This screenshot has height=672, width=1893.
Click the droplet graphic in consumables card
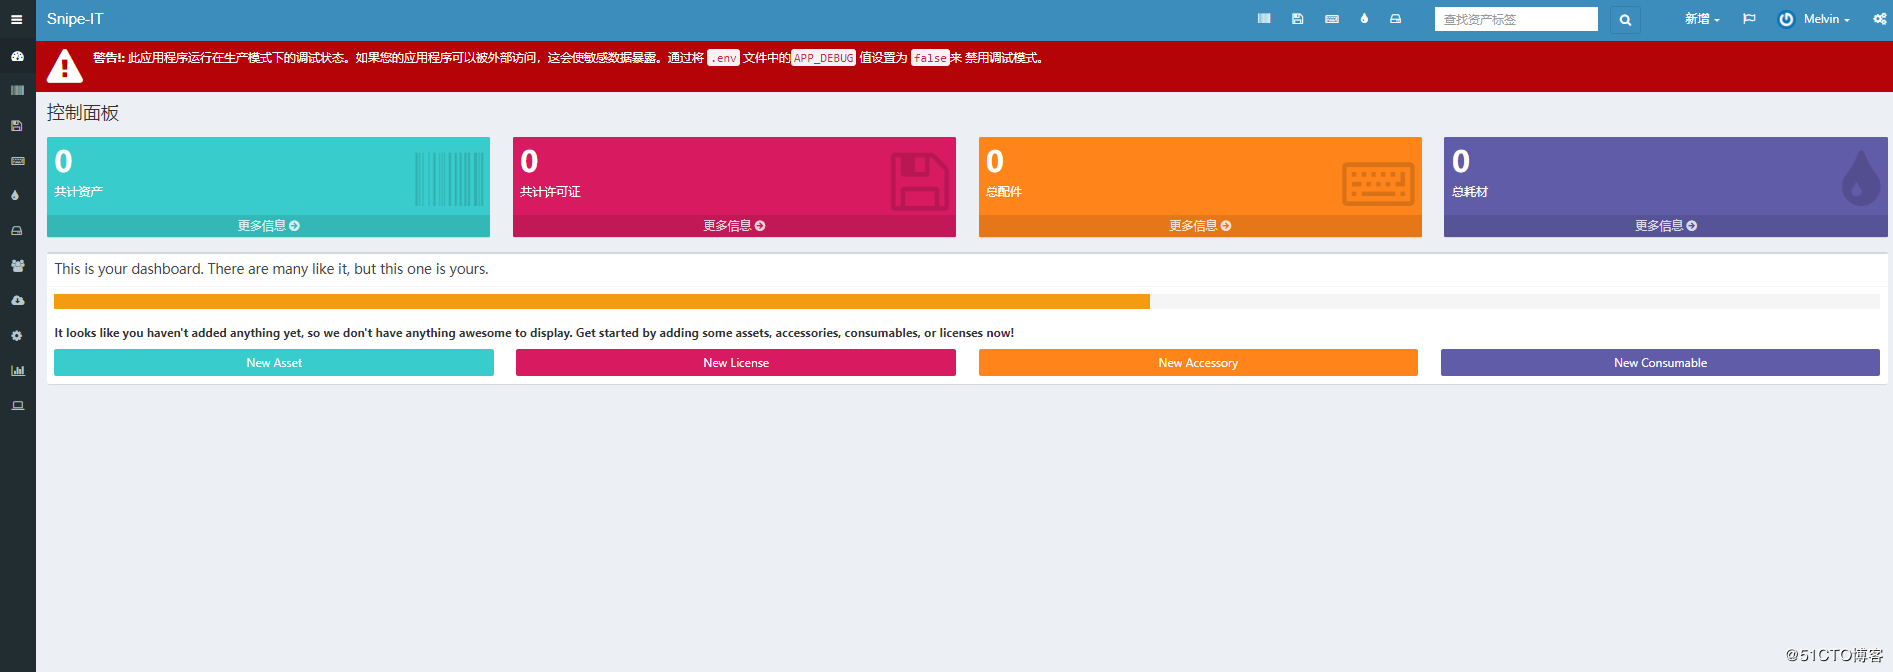[1860, 178]
